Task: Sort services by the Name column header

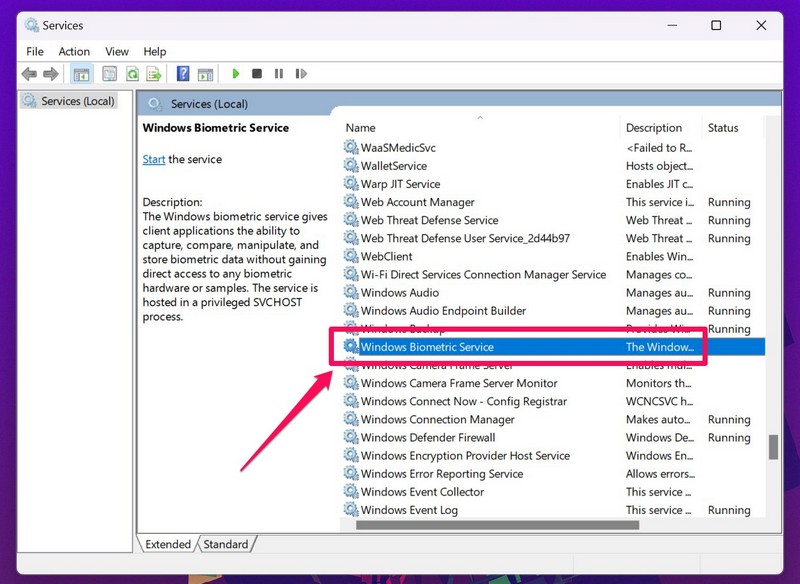Action: pos(361,128)
